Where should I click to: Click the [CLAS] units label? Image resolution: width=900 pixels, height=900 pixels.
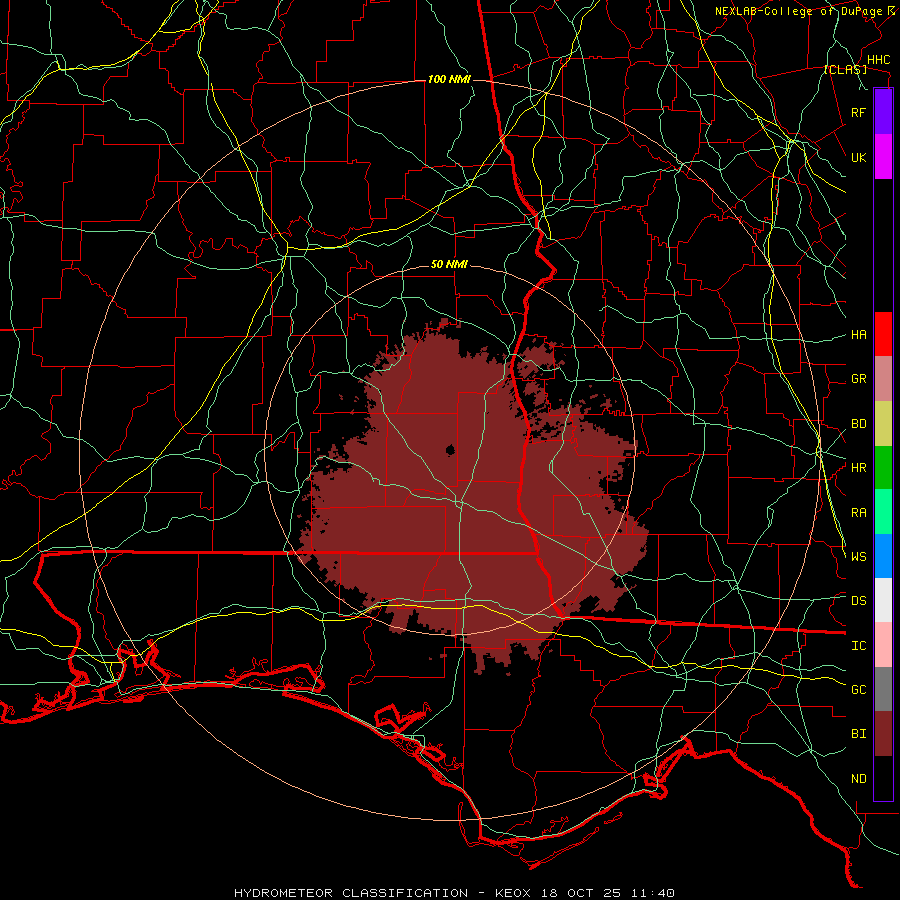tap(845, 69)
